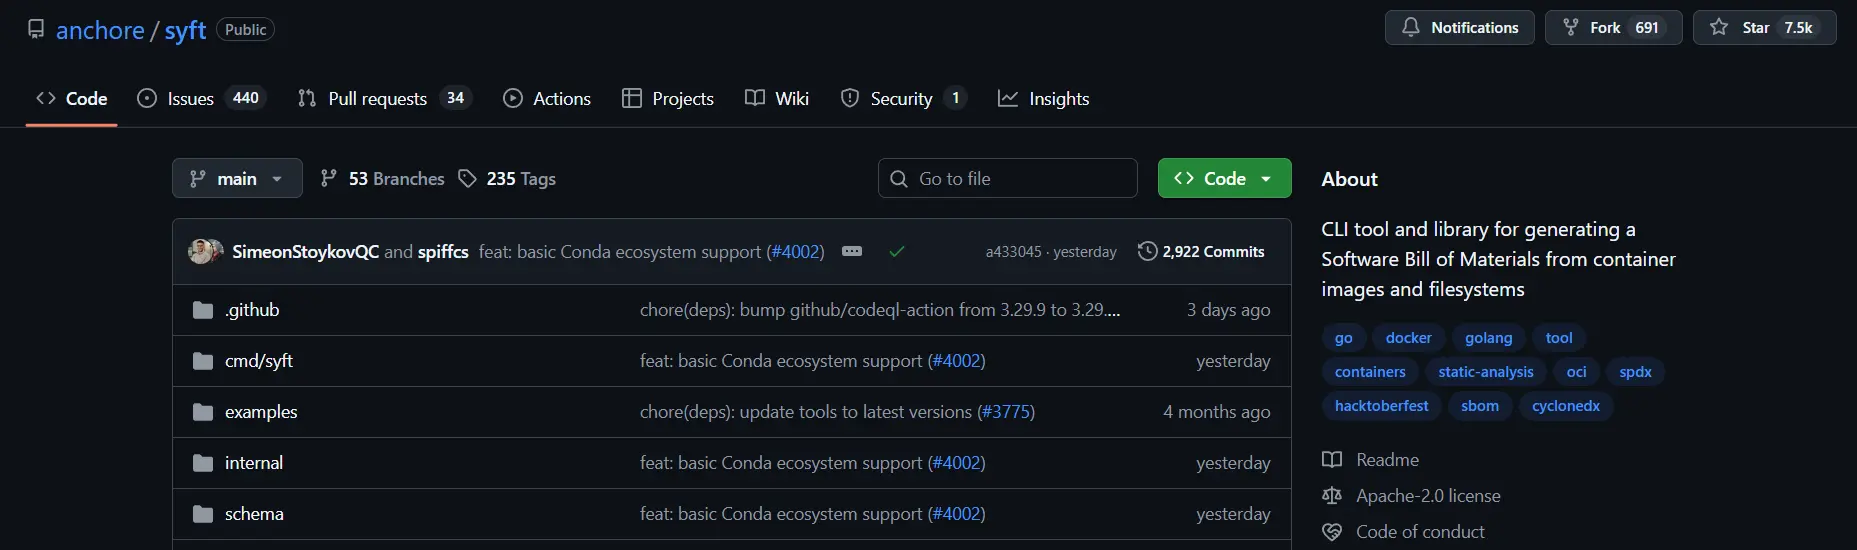
Task: View the 53 Branches list
Action: click(x=382, y=178)
